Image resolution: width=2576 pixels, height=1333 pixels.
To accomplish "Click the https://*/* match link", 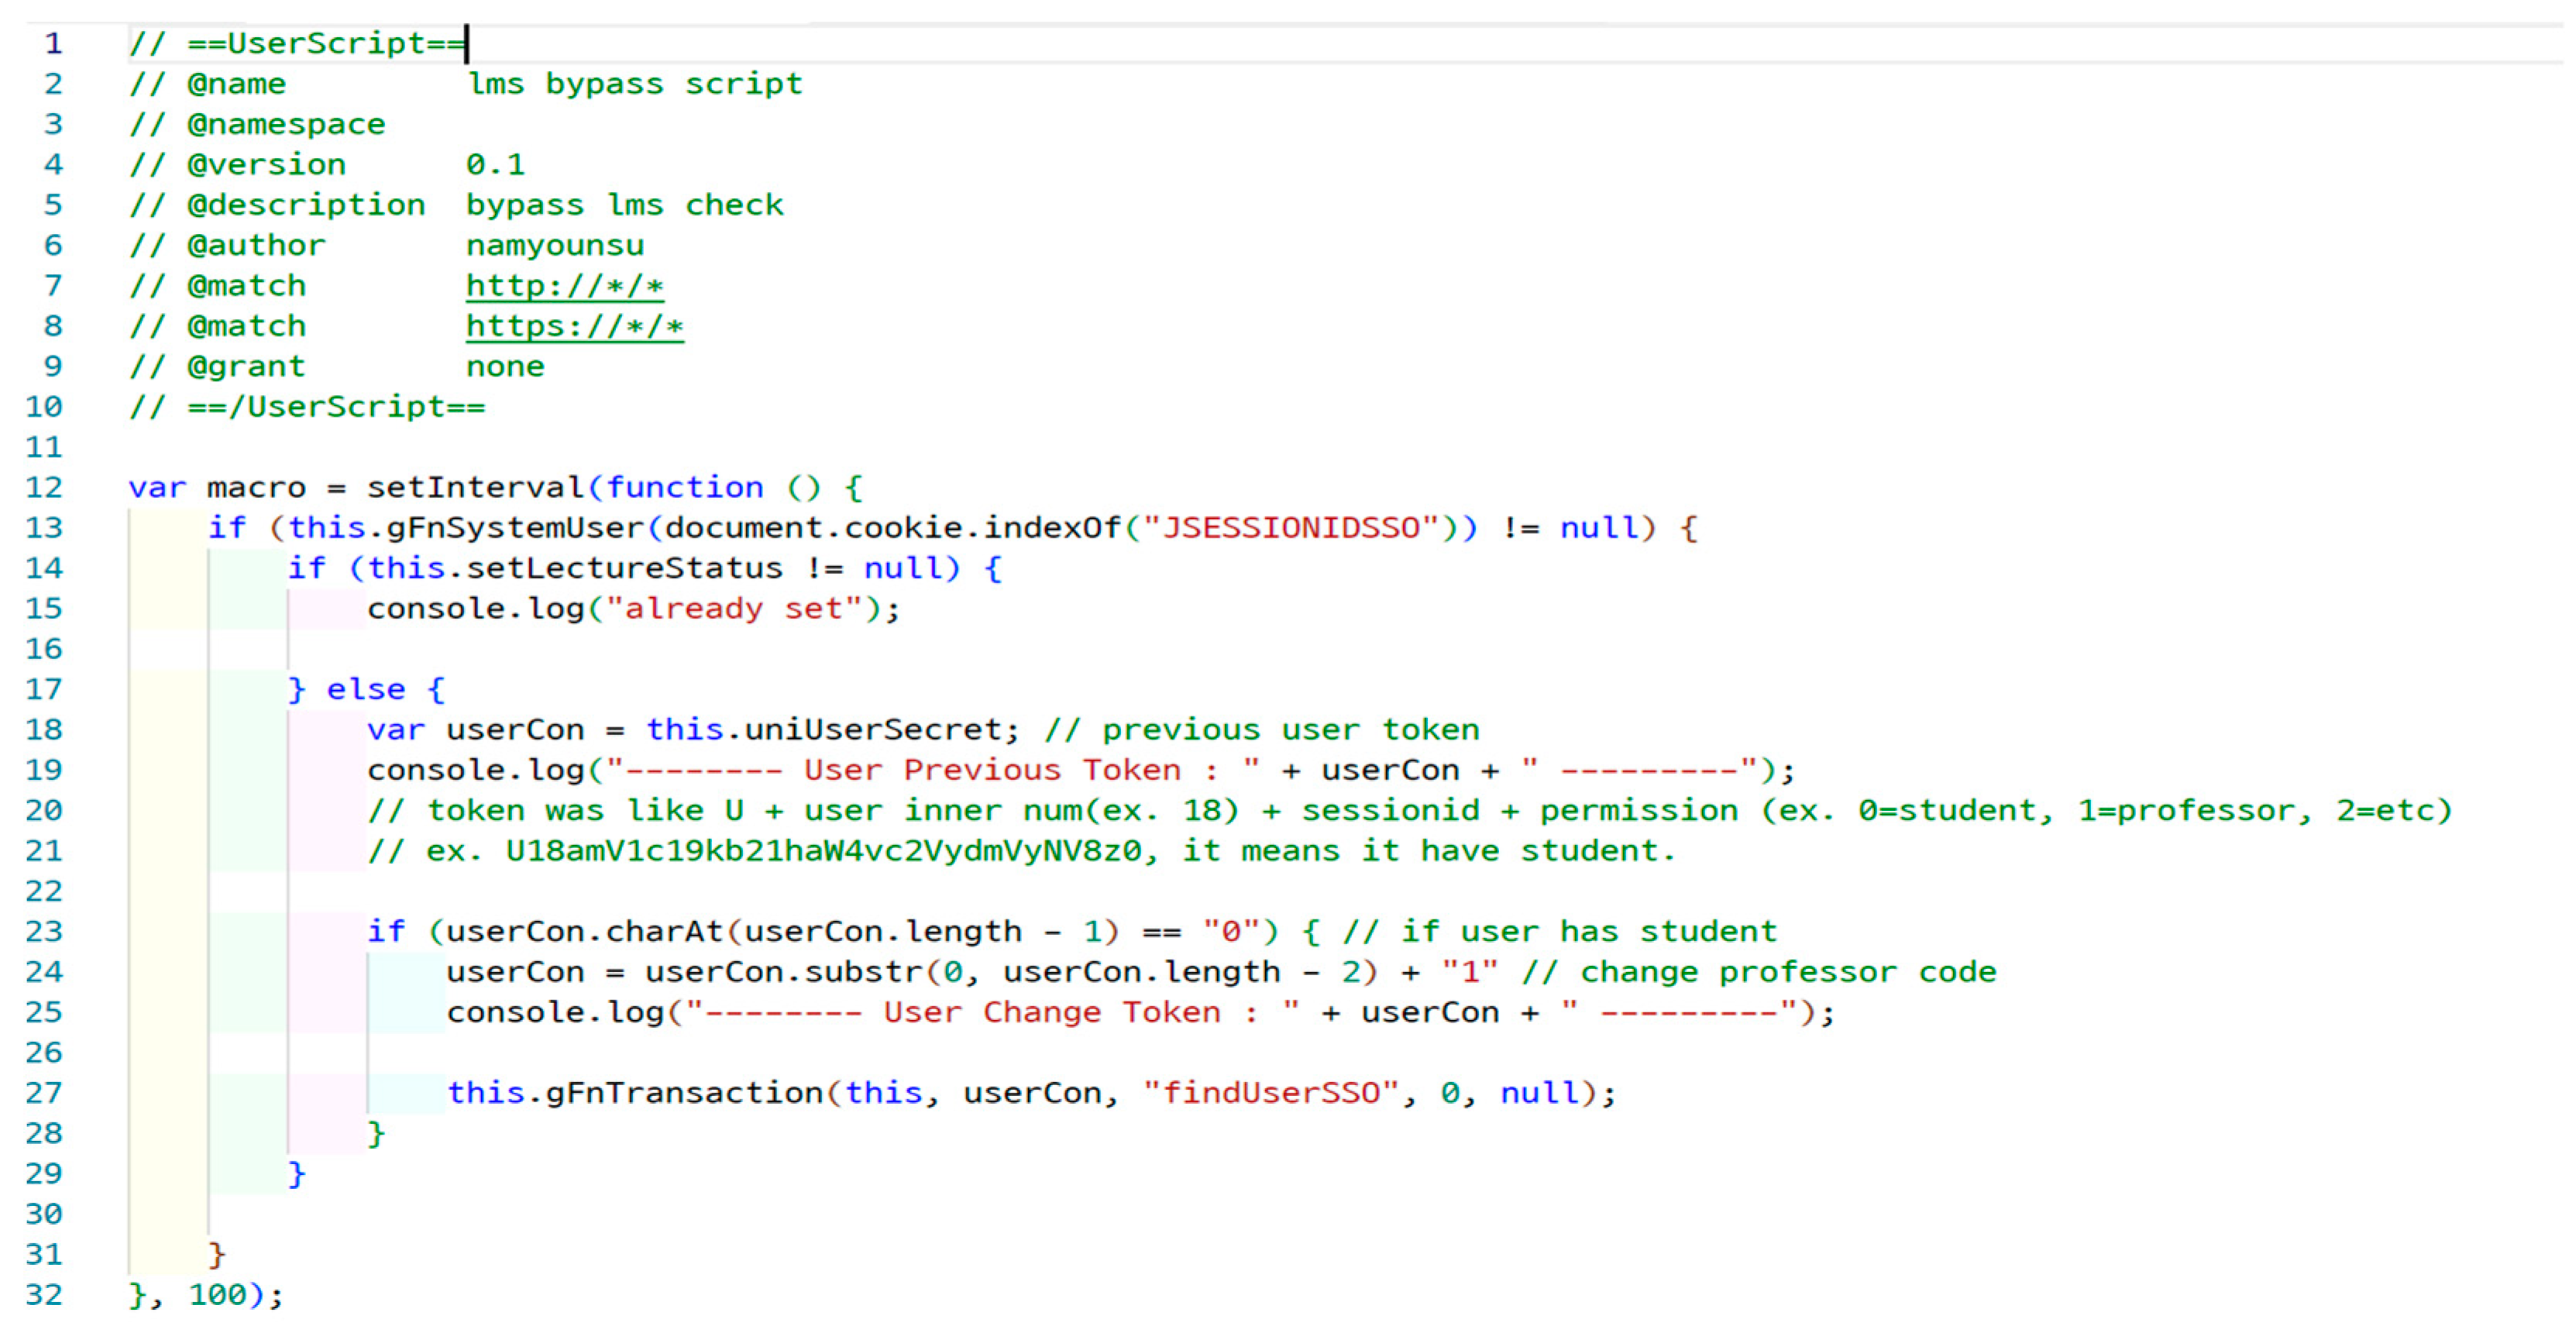I will pos(574,326).
